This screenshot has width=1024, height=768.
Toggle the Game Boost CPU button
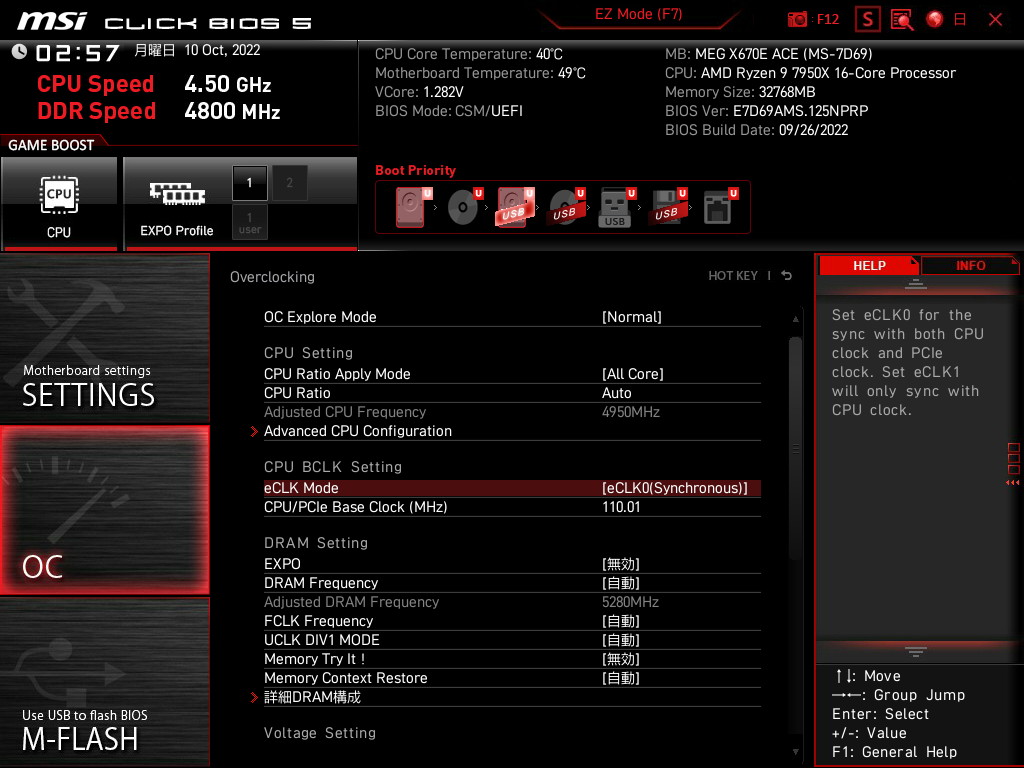59,203
